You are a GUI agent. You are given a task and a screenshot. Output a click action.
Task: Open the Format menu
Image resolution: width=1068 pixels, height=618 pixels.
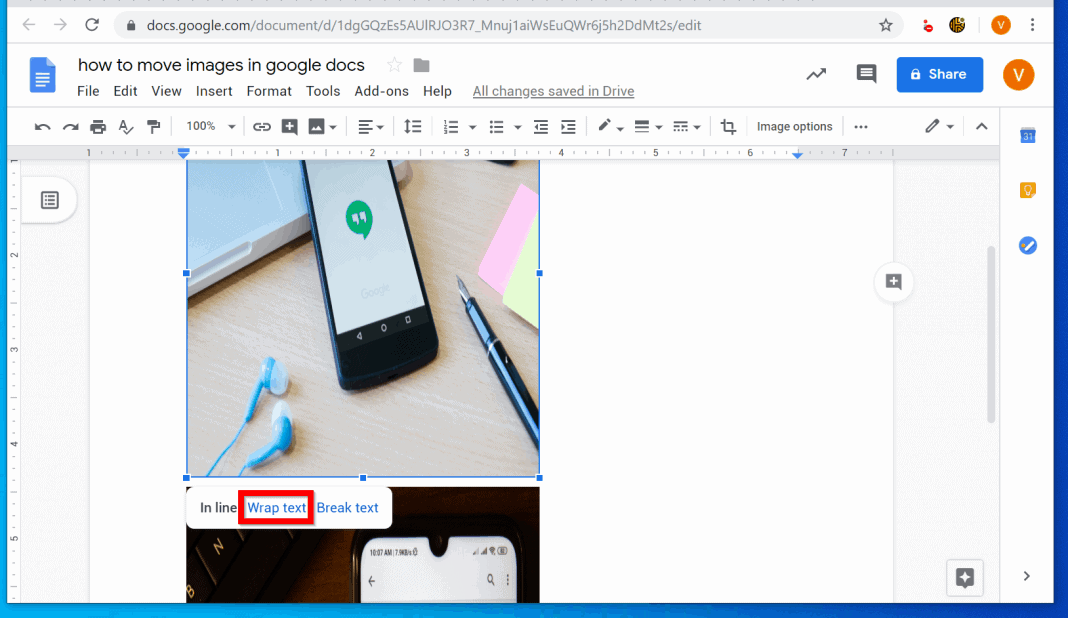tap(268, 90)
